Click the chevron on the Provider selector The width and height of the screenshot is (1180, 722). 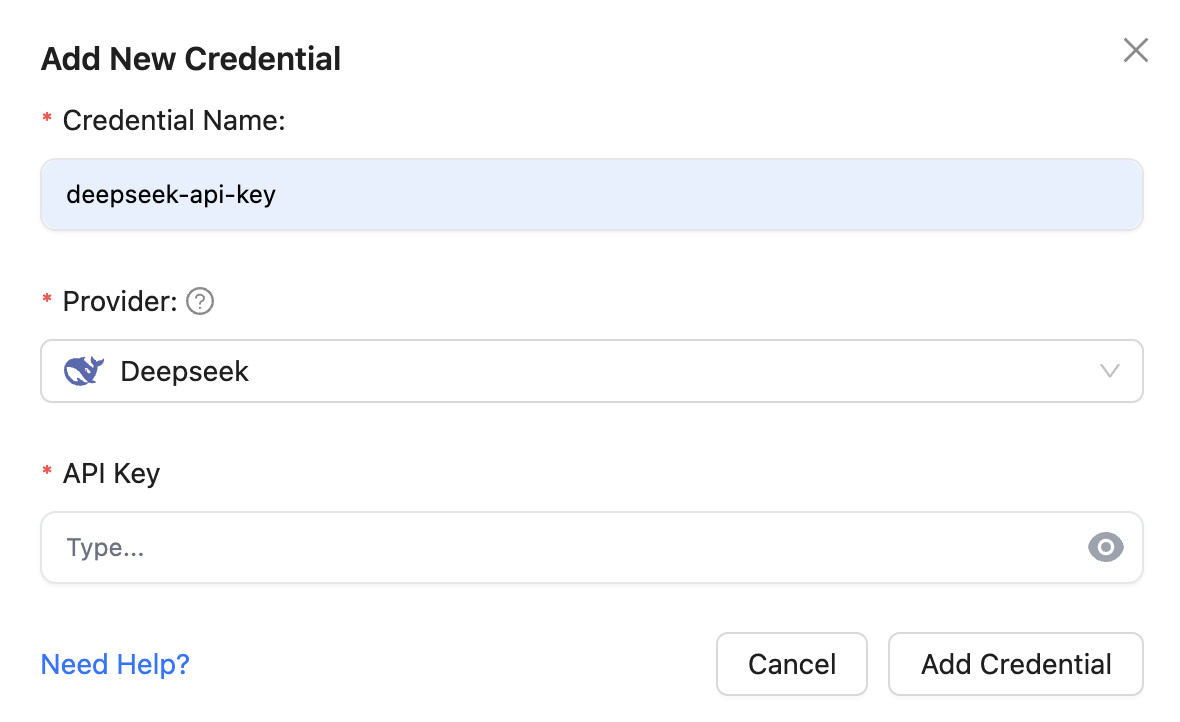[x=1109, y=370]
